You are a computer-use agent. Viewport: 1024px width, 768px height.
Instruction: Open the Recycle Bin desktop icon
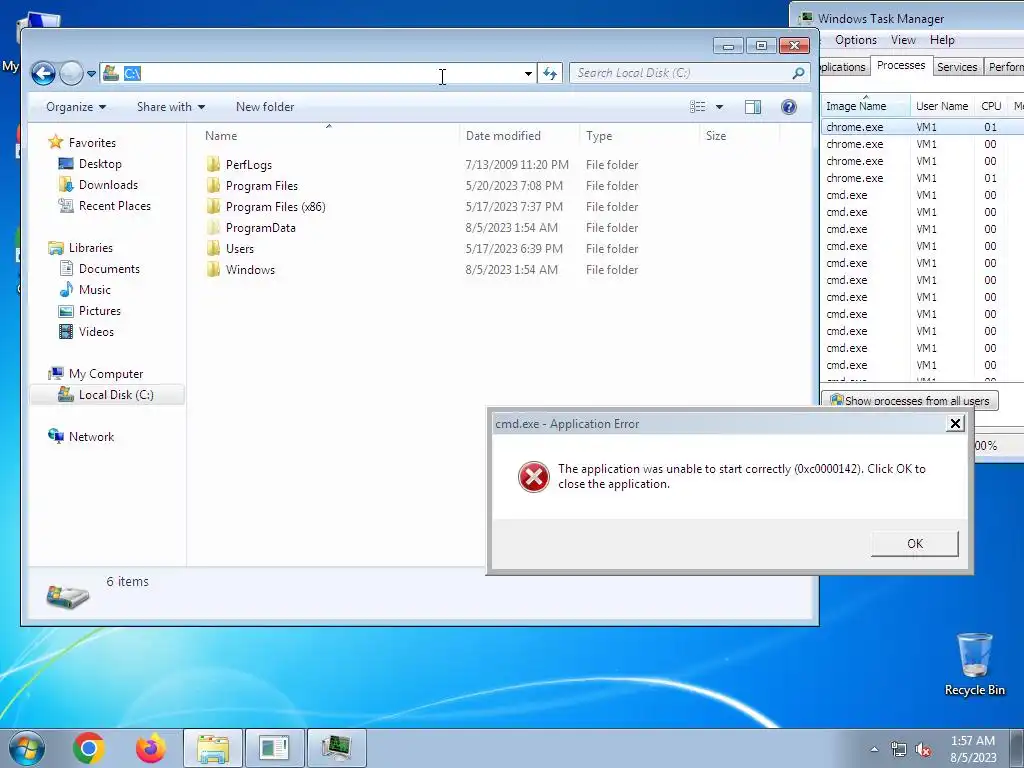click(x=974, y=664)
